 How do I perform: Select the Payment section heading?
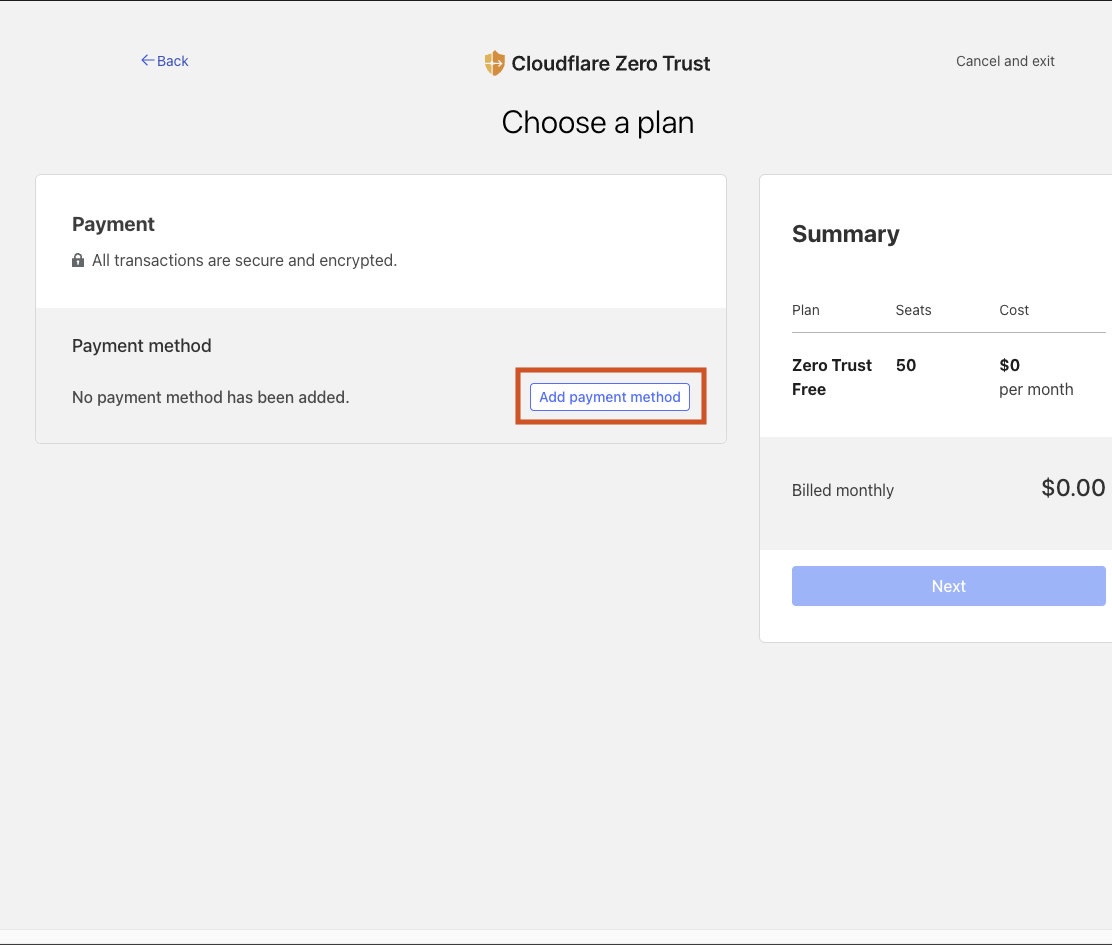(113, 224)
